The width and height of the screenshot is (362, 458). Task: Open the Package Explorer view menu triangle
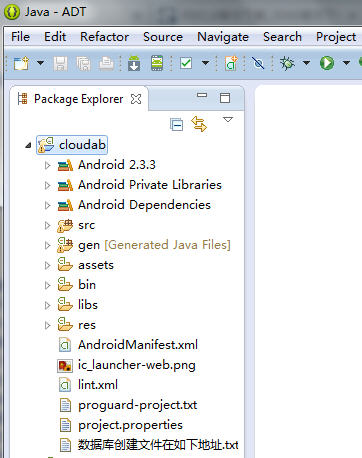[x=228, y=119]
